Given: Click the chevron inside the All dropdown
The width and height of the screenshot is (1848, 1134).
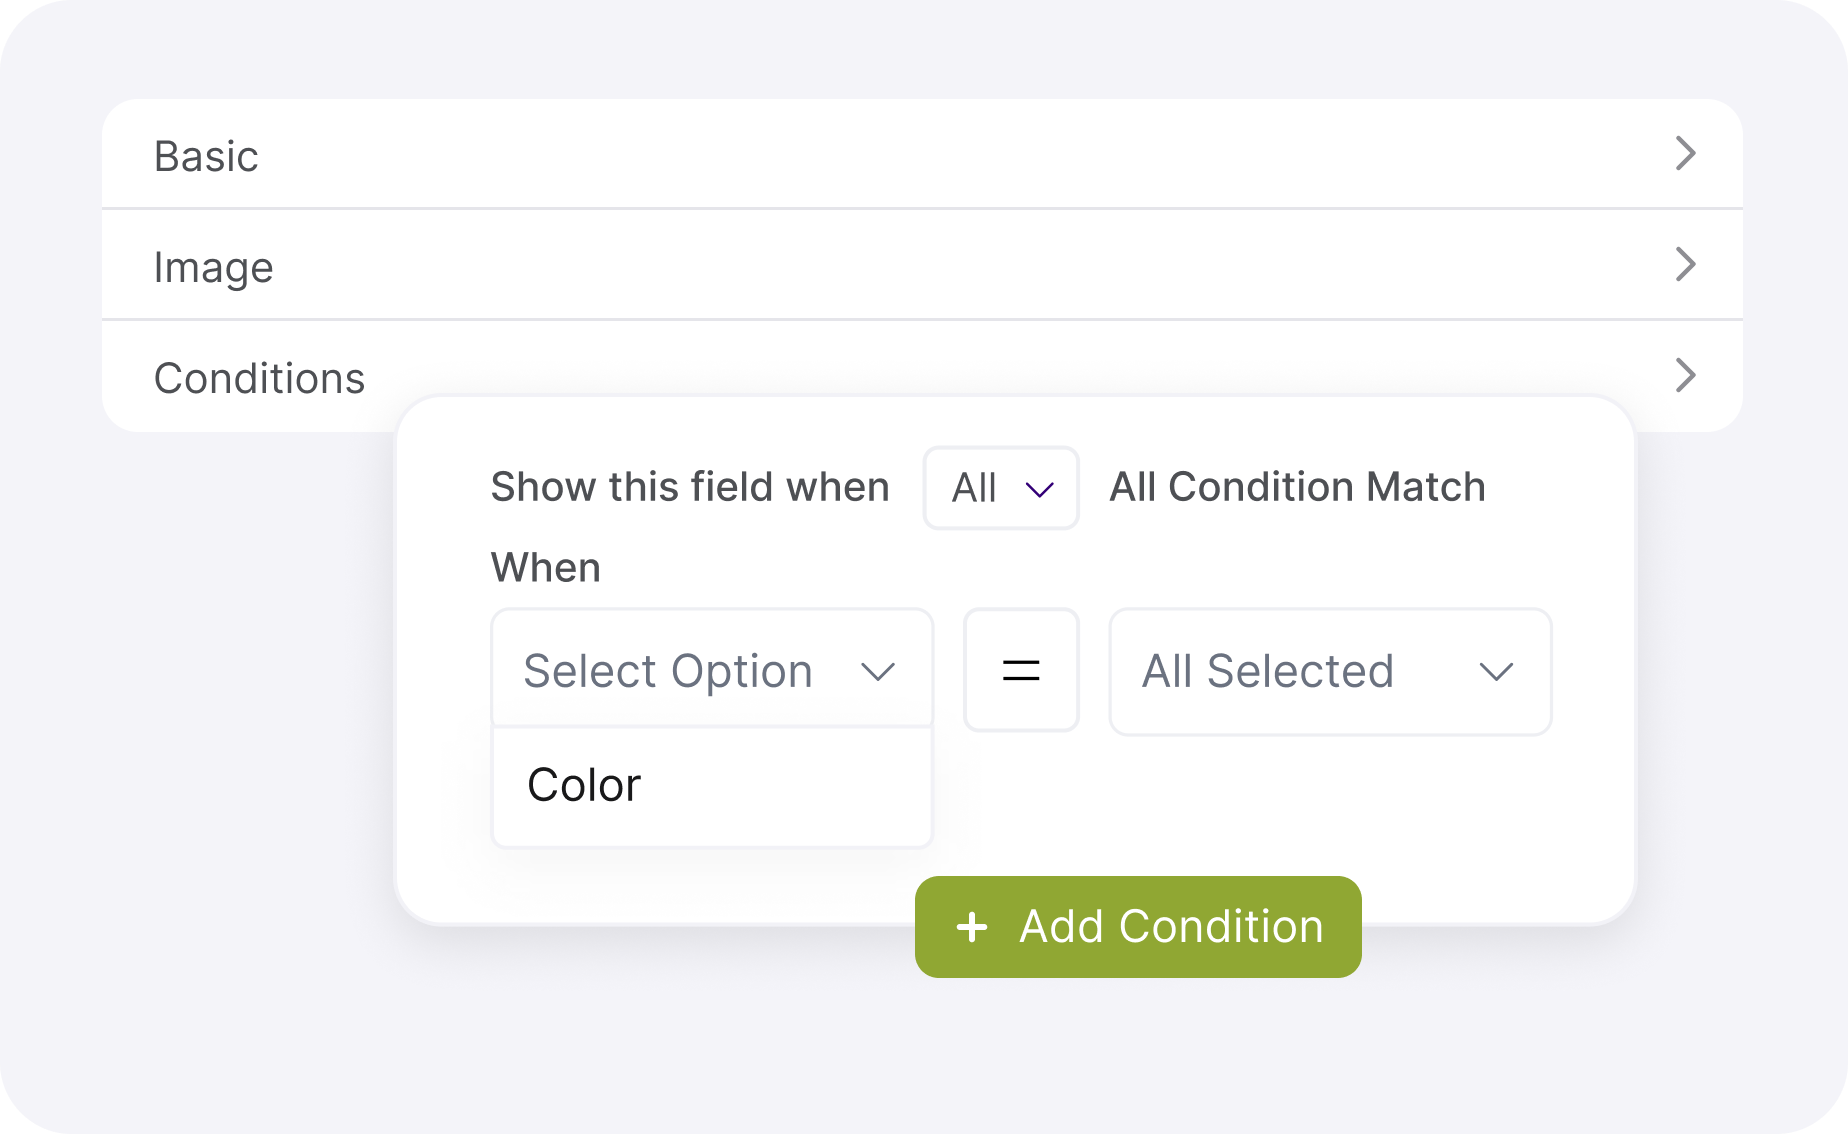Looking at the screenshot, I should click(1040, 489).
